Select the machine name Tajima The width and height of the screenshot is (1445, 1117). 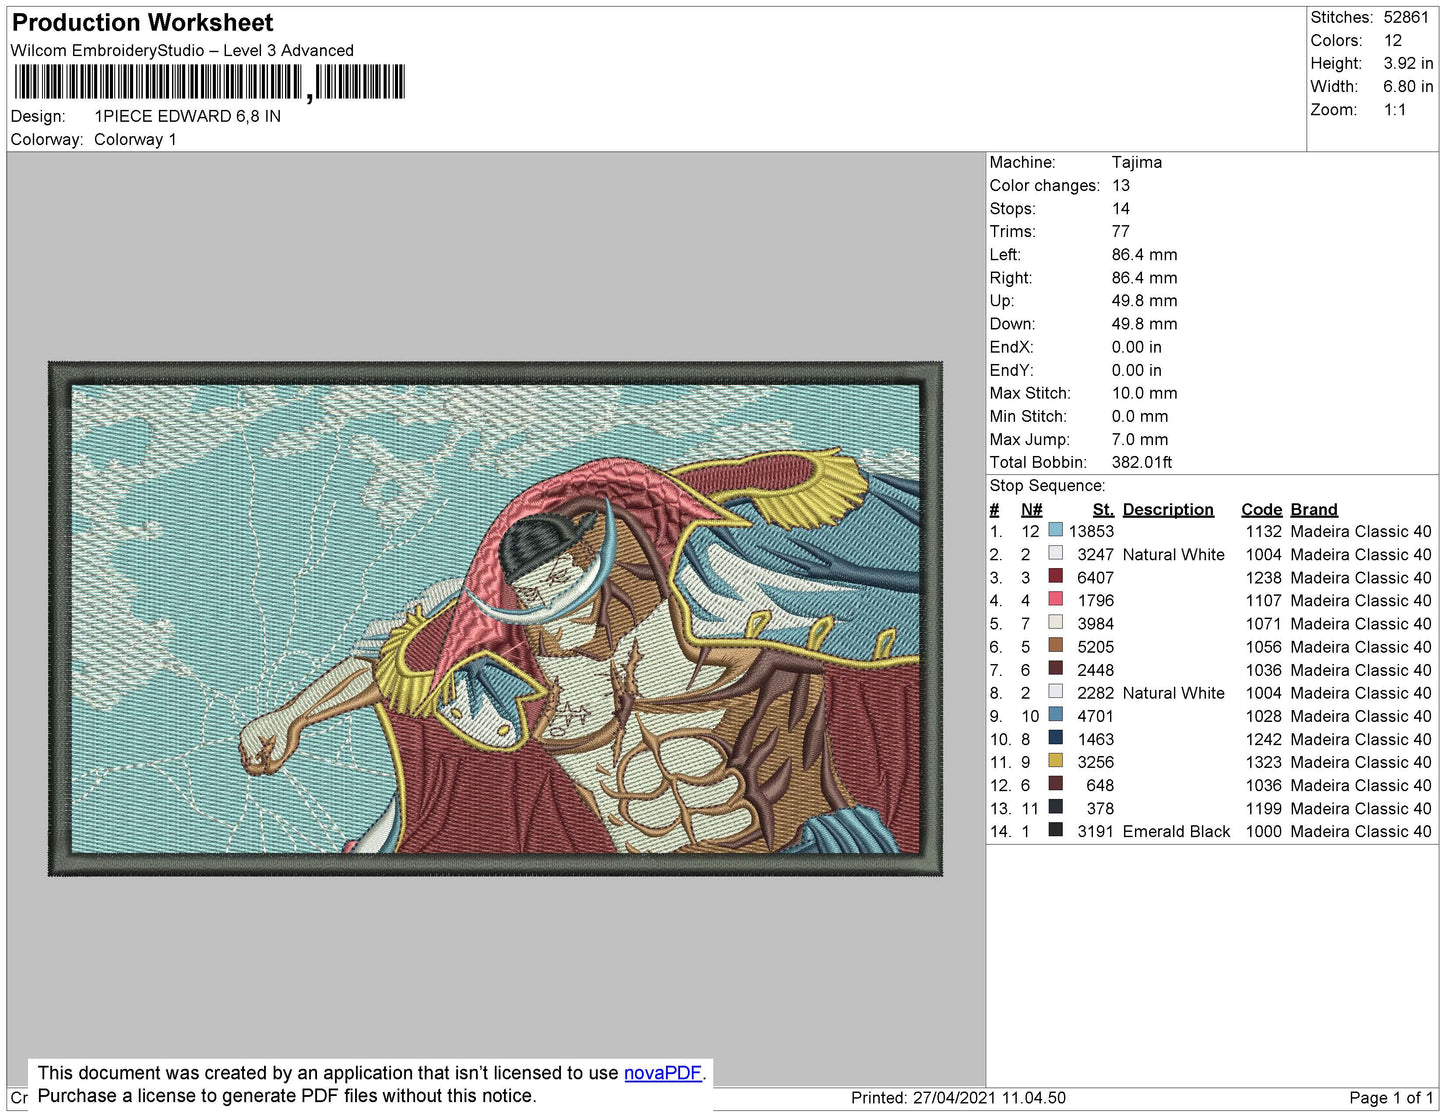point(1137,162)
